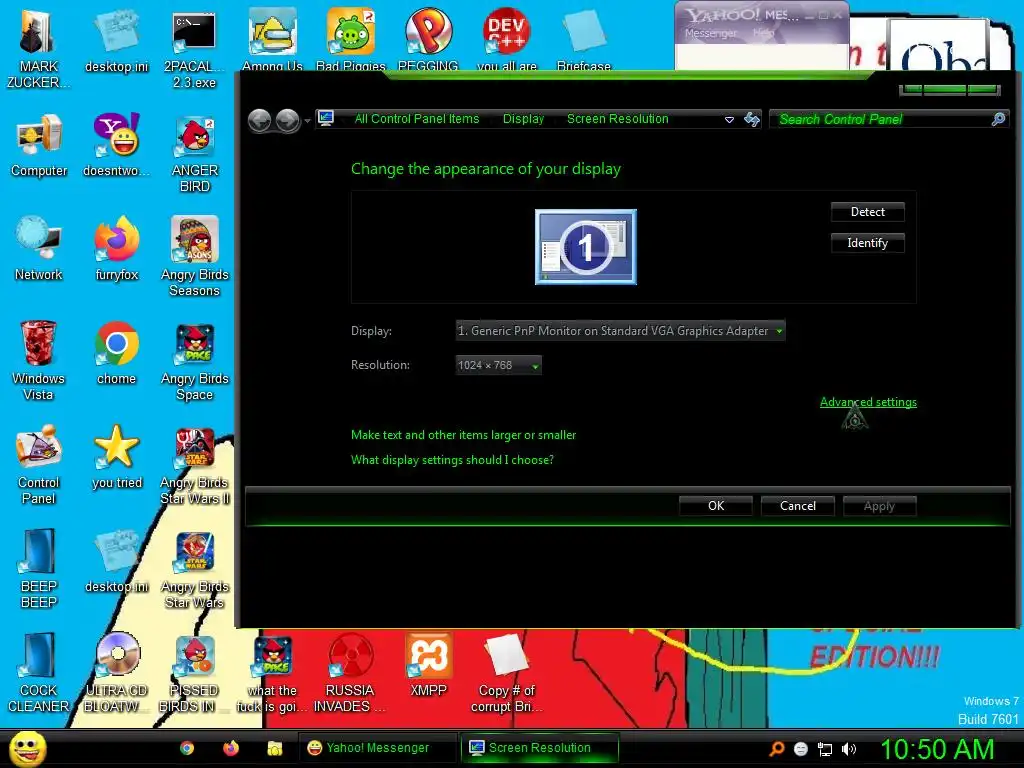Open the Among Us desktop shortcut
The height and width of the screenshot is (768, 1024).
point(272,39)
